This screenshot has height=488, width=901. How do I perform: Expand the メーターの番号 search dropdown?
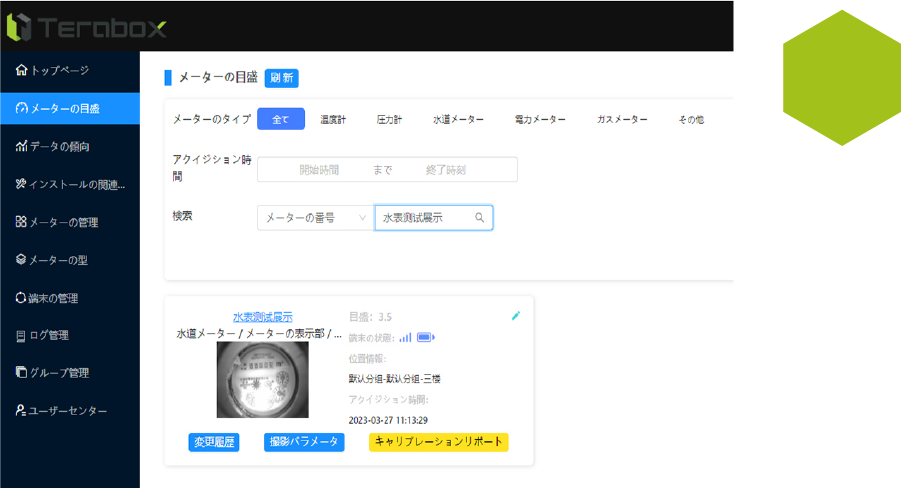[x=315, y=217]
